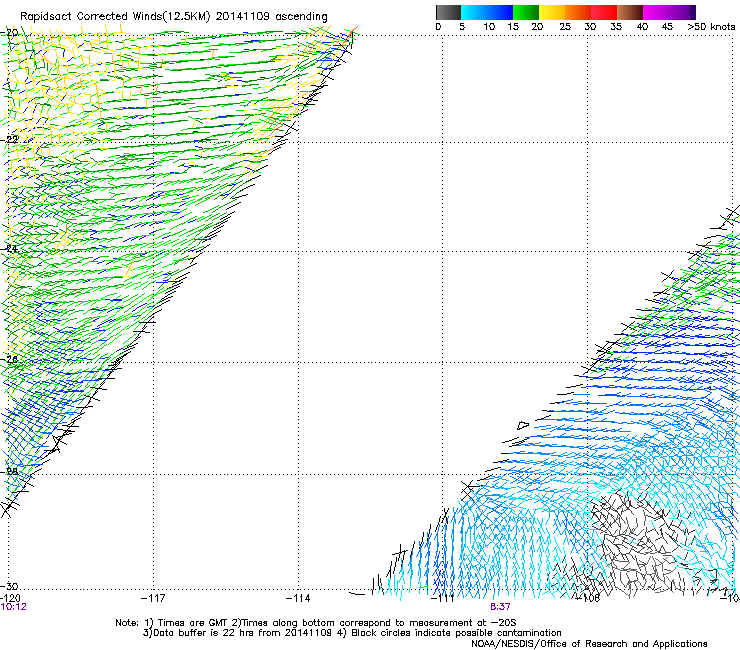Click the 'Times are GMT' note line

315,623
